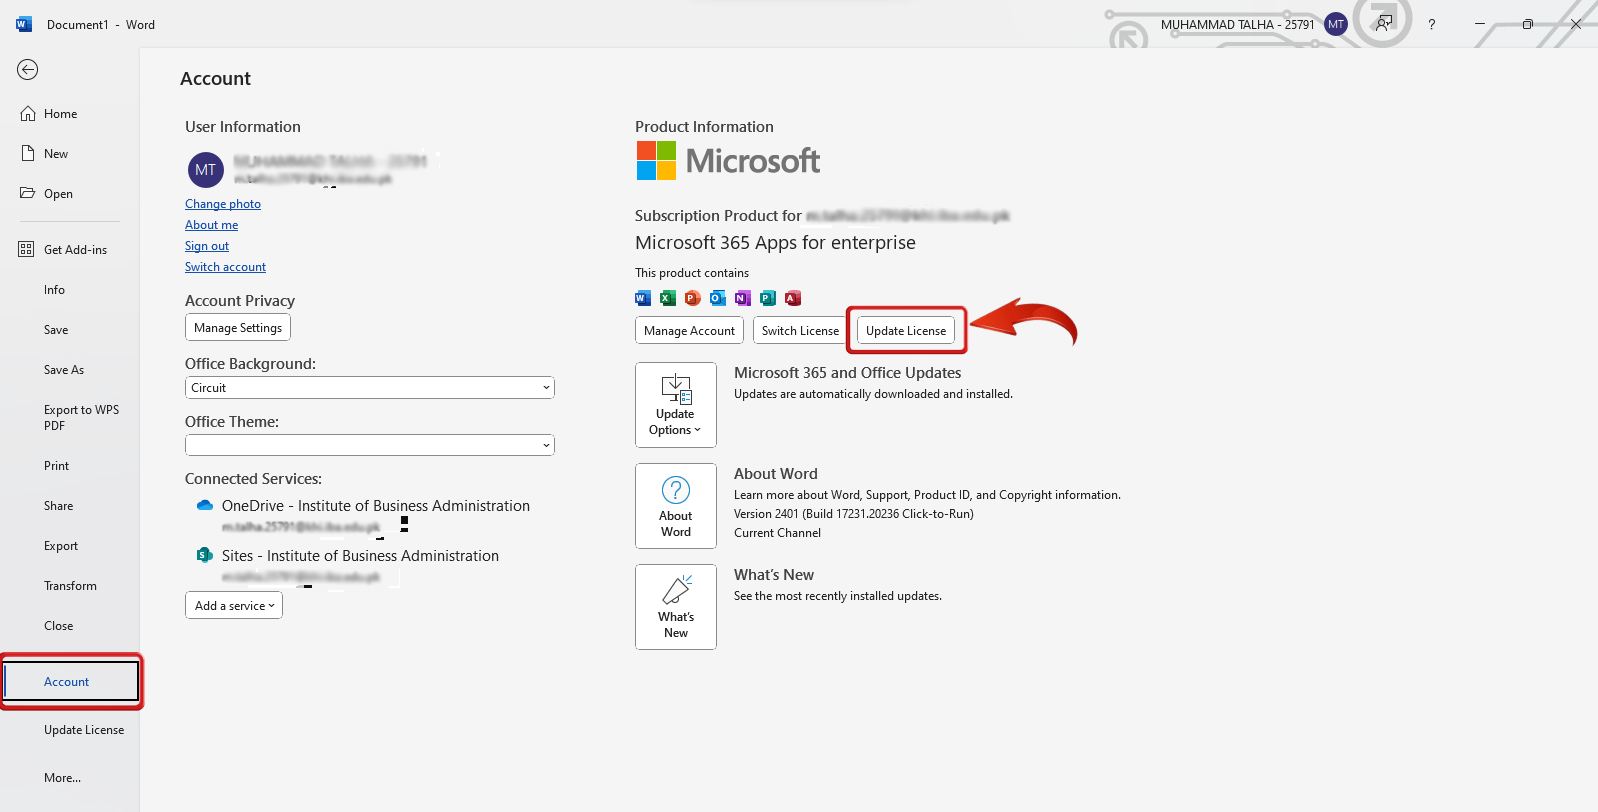The image size is (1598, 812).
Task: Click the OneNote app icon in product contents
Action: click(743, 298)
